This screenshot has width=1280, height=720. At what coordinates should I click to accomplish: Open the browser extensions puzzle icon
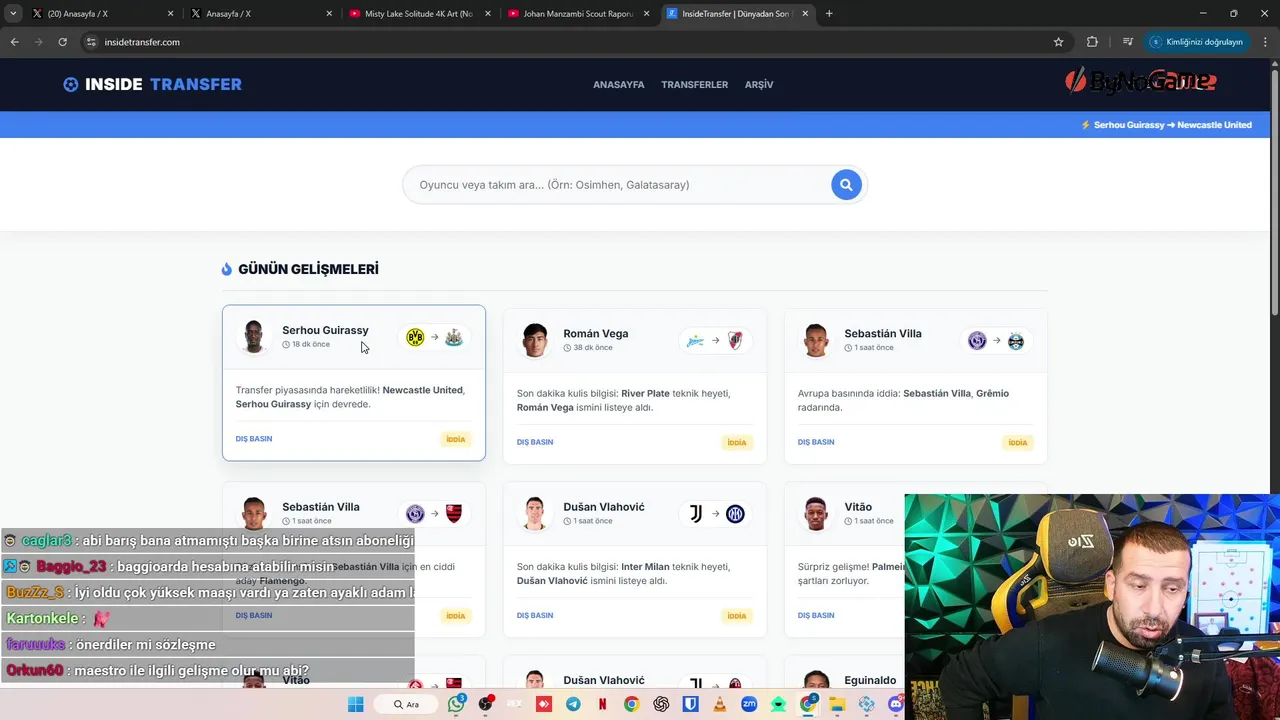point(1092,42)
